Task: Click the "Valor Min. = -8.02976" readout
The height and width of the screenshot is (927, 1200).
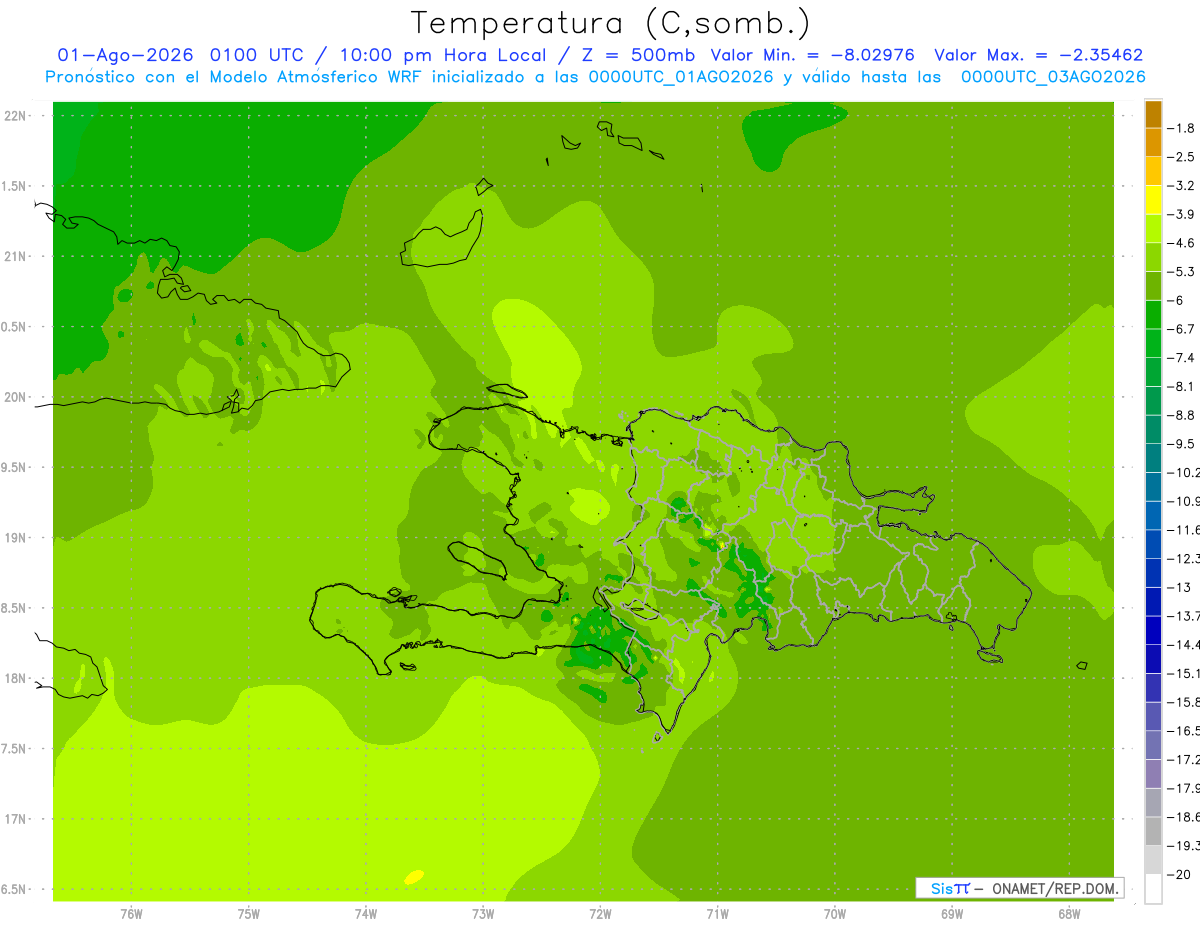Action: (812, 55)
